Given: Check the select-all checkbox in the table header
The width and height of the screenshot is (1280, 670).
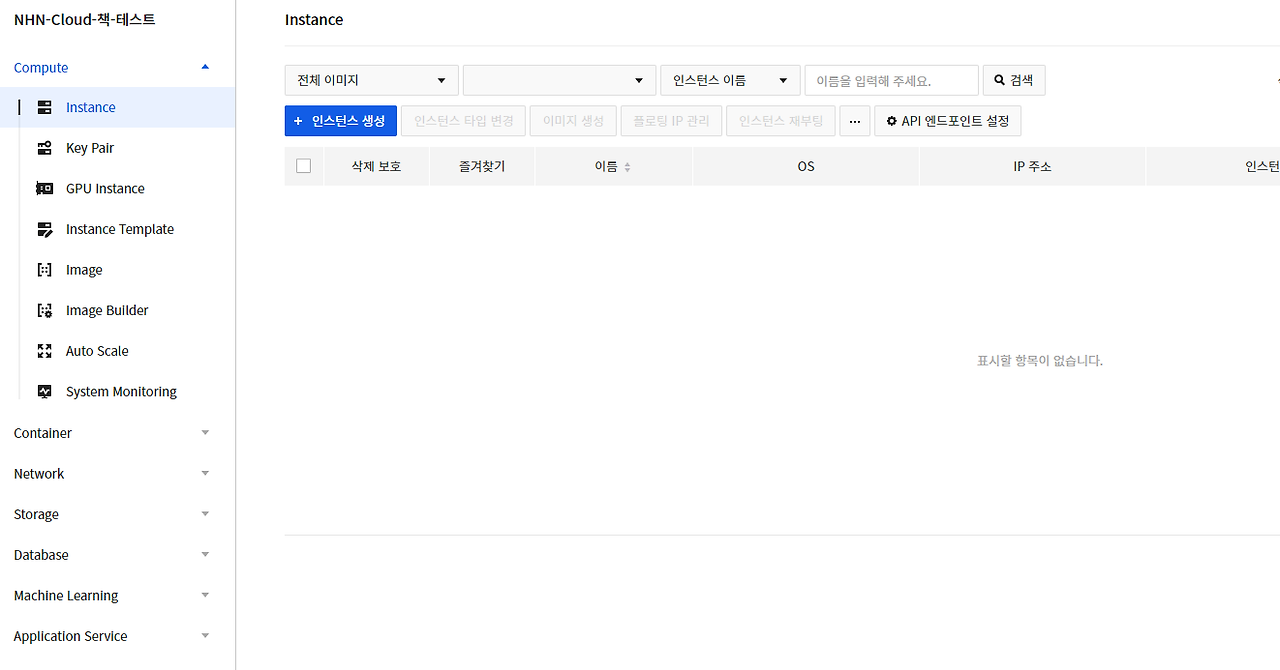Looking at the screenshot, I should (x=303, y=166).
